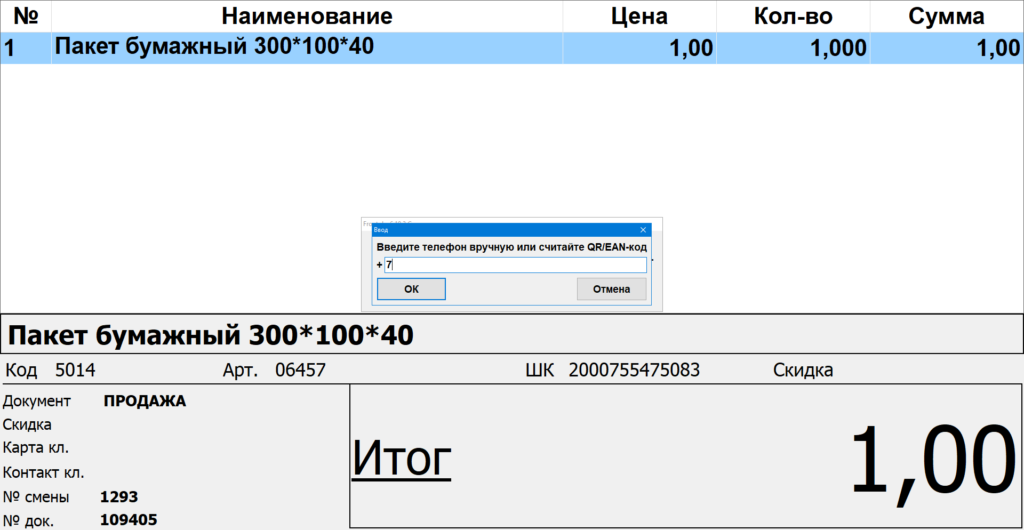
Task: Click the Сумма column header
Action: pos(946,16)
